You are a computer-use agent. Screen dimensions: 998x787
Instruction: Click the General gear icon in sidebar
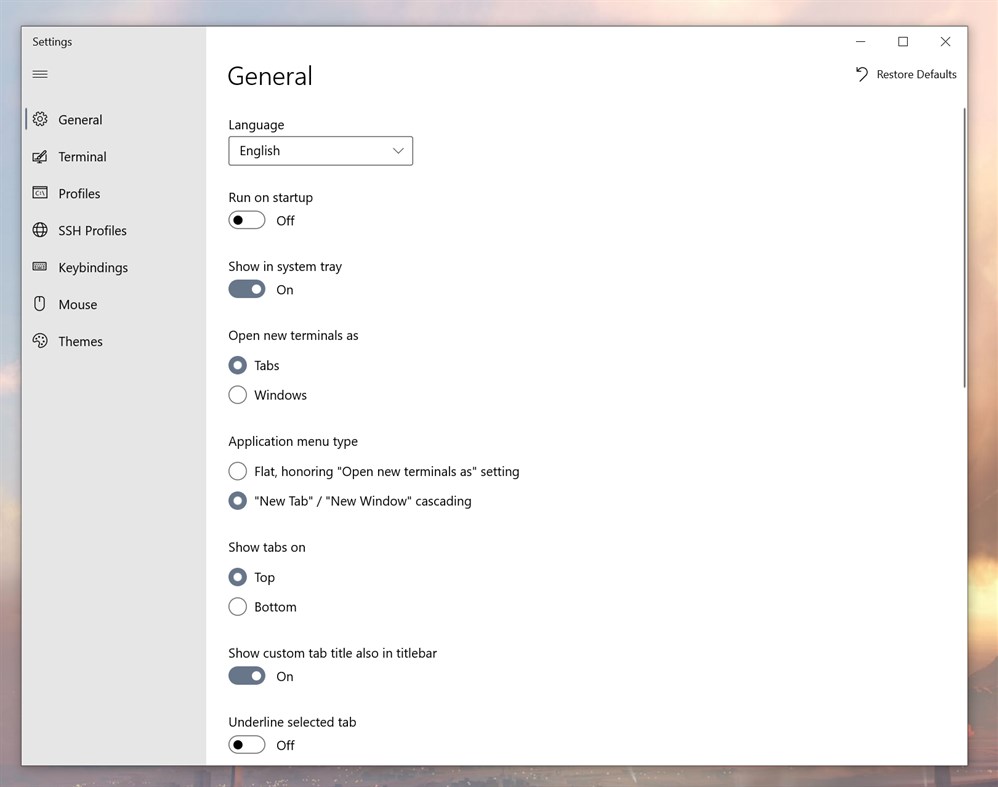(x=40, y=119)
